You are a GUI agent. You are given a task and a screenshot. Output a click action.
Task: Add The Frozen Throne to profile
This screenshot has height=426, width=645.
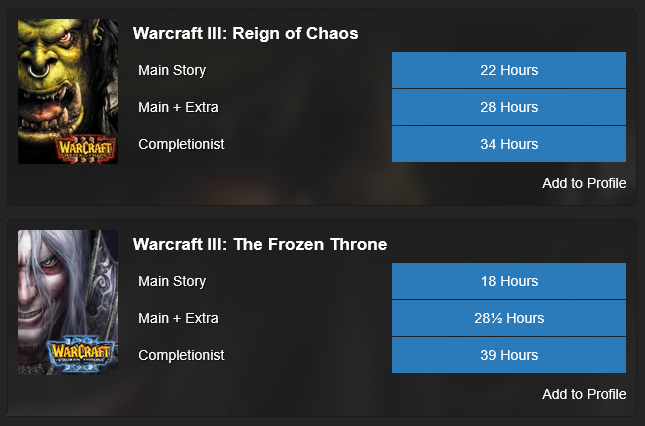(584, 394)
